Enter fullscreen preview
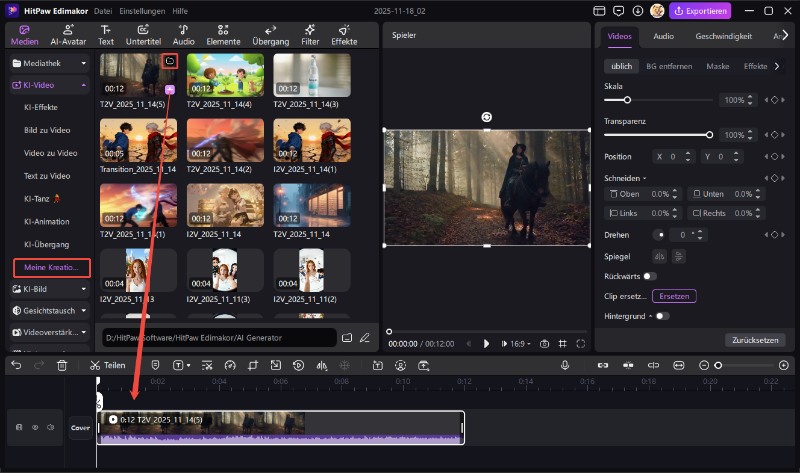This screenshot has width=800, height=473. [581, 344]
